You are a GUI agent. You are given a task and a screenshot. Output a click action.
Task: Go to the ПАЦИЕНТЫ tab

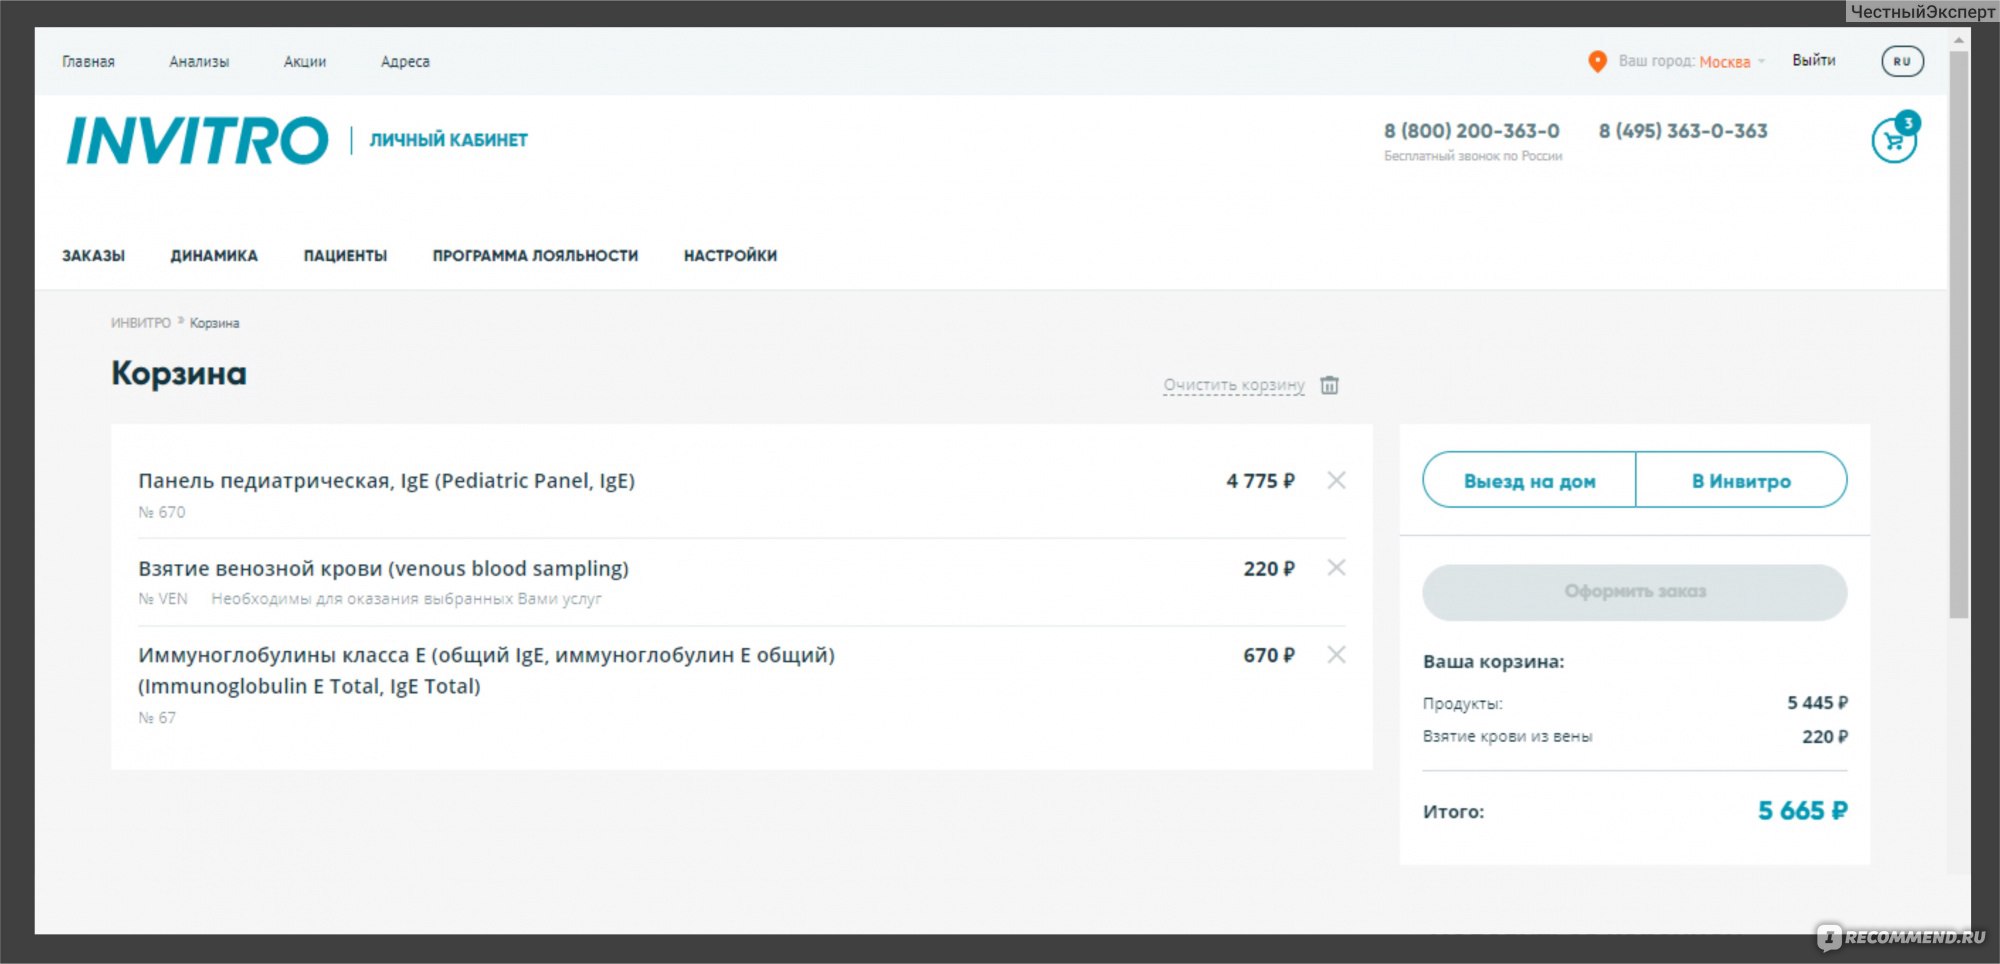[345, 255]
